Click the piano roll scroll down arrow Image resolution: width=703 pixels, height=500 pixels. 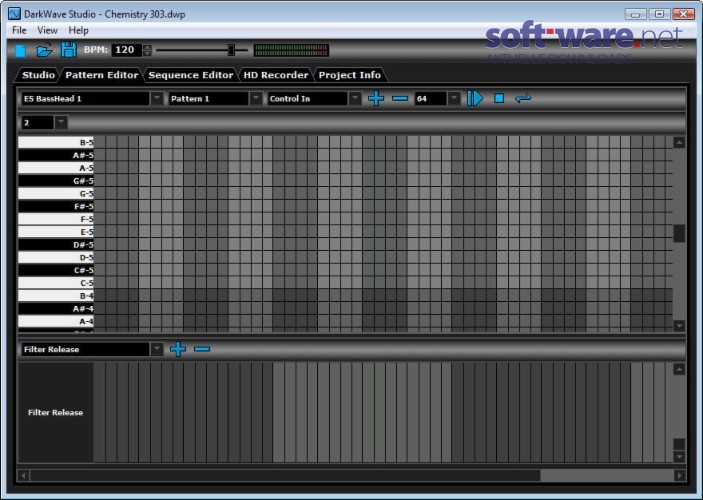pyautogui.click(x=679, y=326)
